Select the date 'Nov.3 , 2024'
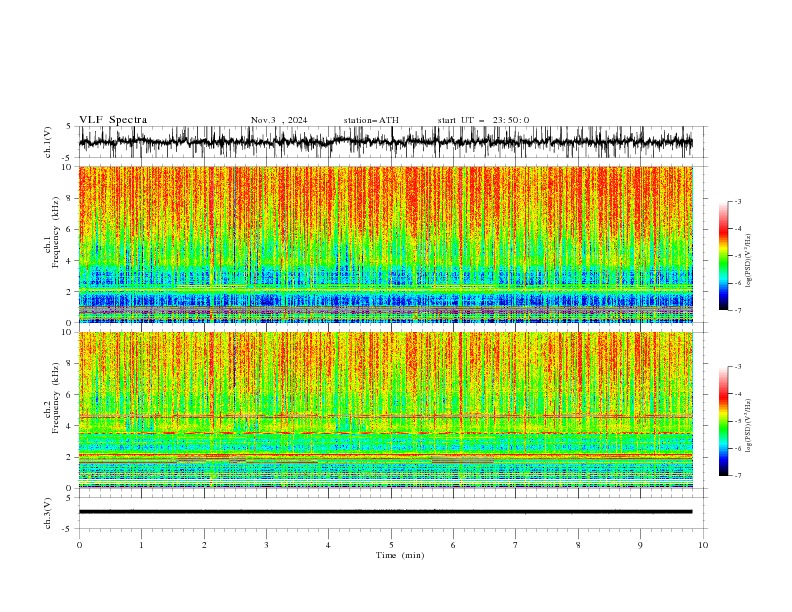792x612 pixels. point(279,120)
